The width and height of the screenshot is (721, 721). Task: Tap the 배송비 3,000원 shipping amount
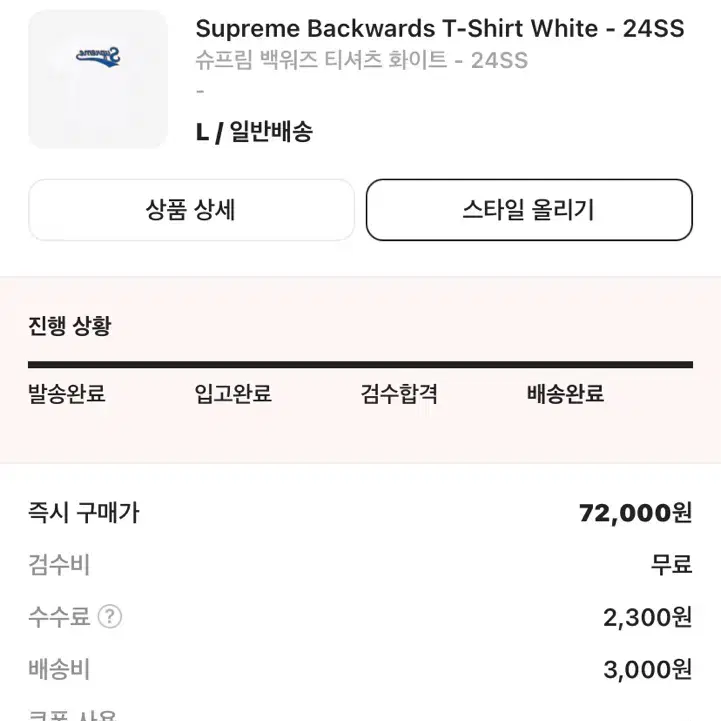click(x=647, y=670)
